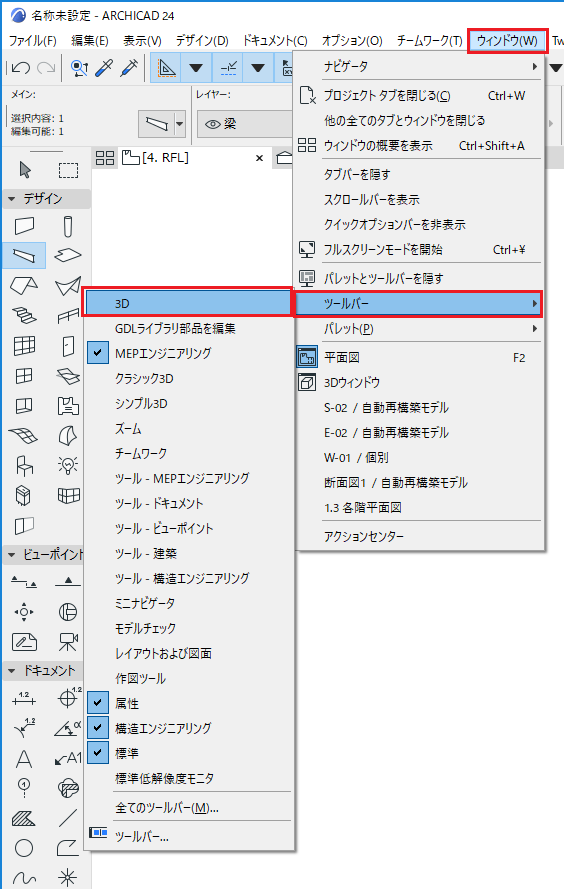The image size is (564, 889).
Task: Select the Railing tool
Action: coord(68,315)
